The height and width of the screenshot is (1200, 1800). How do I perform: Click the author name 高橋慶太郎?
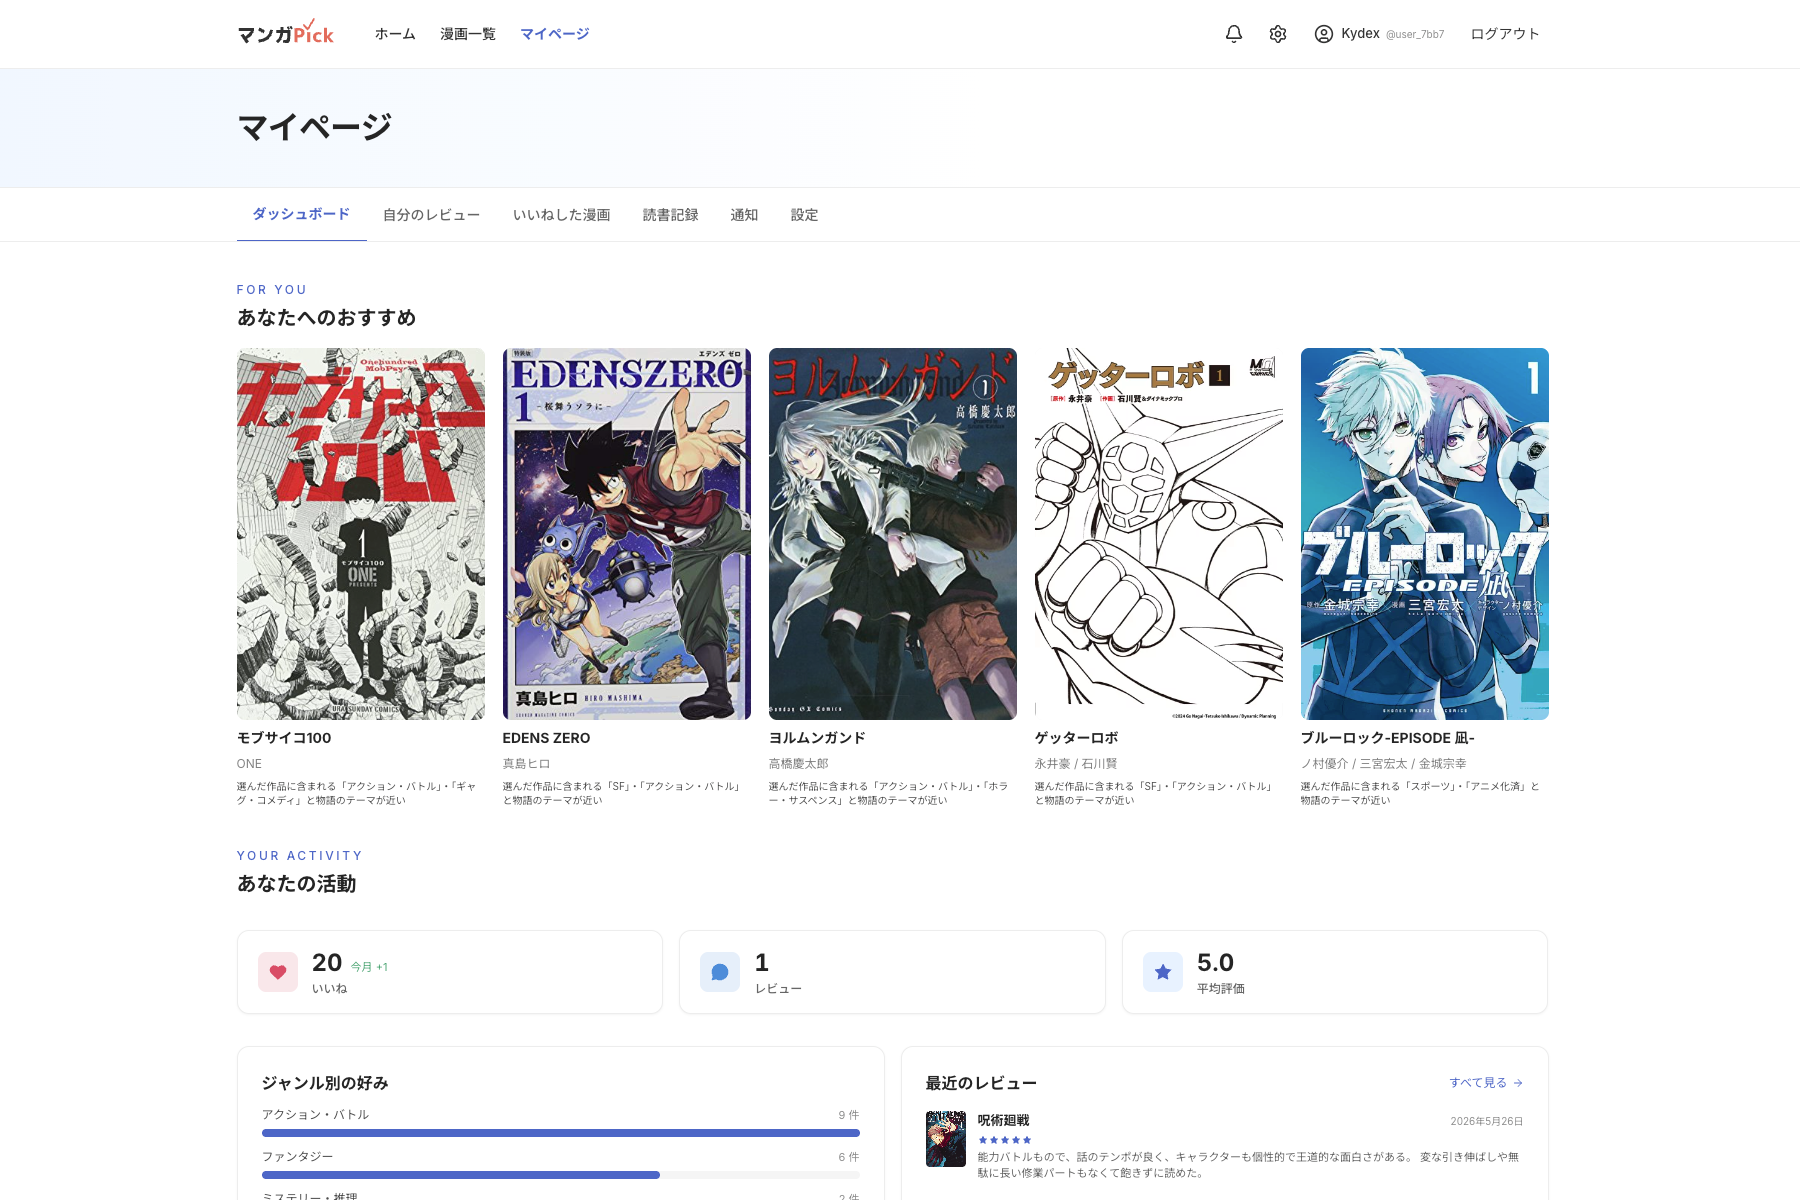pos(799,764)
